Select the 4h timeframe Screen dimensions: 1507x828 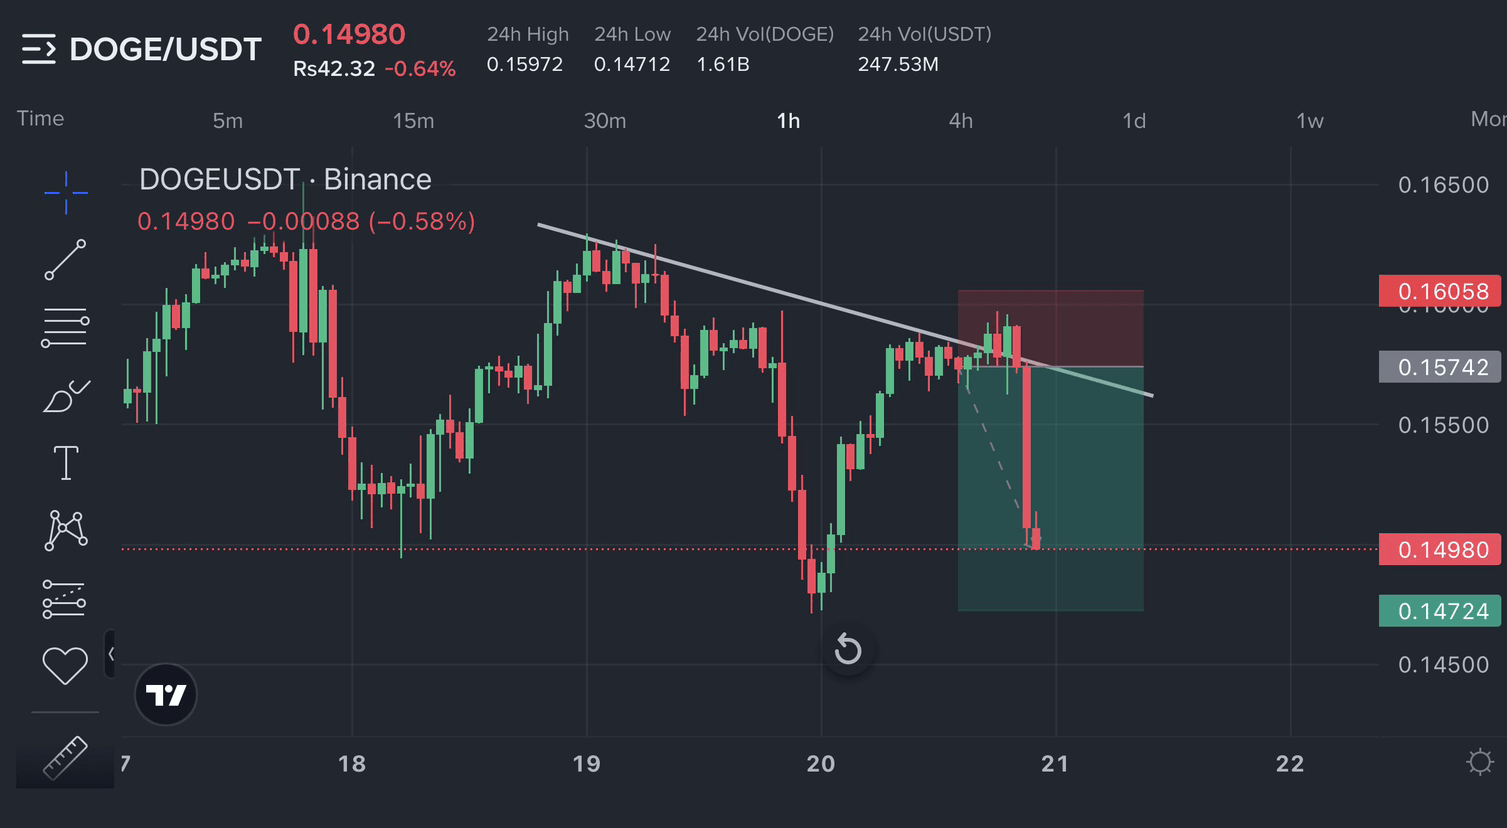(961, 121)
